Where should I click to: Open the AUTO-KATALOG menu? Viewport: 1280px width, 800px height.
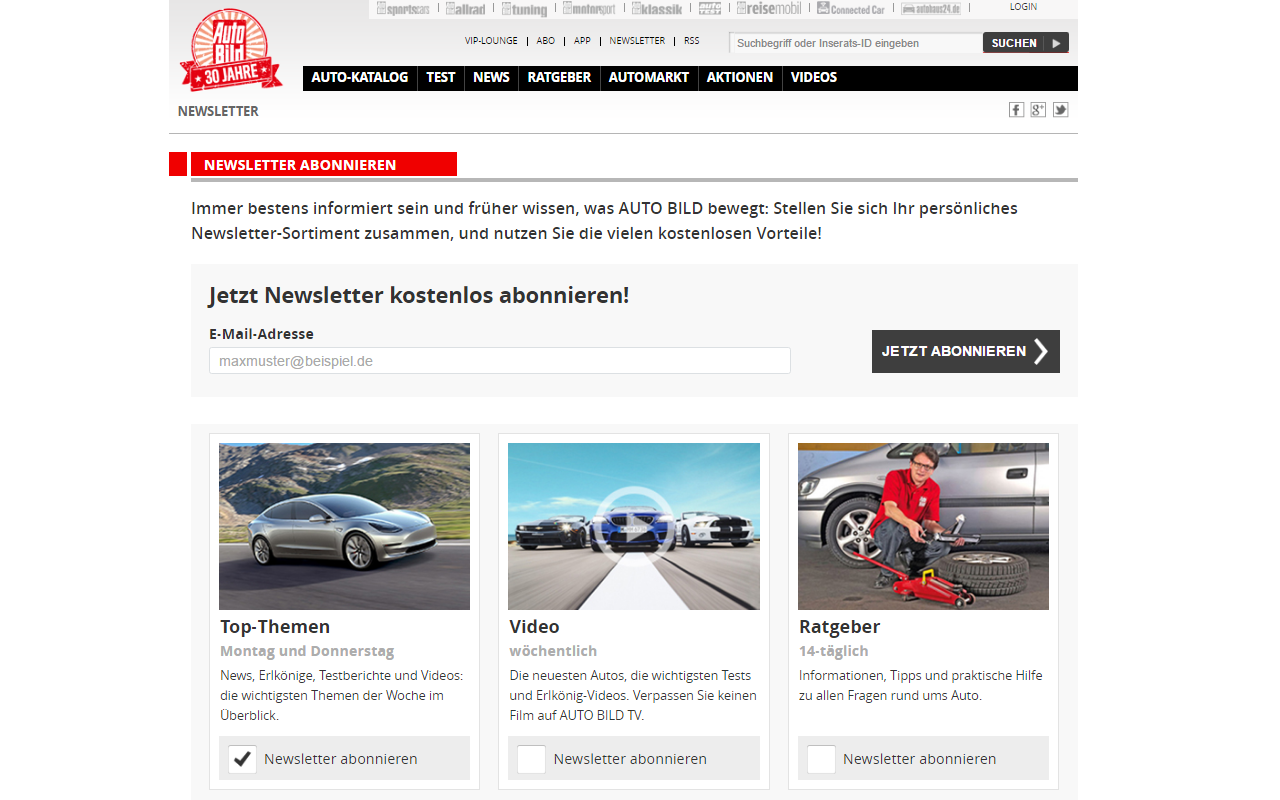pyautogui.click(x=360, y=78)
